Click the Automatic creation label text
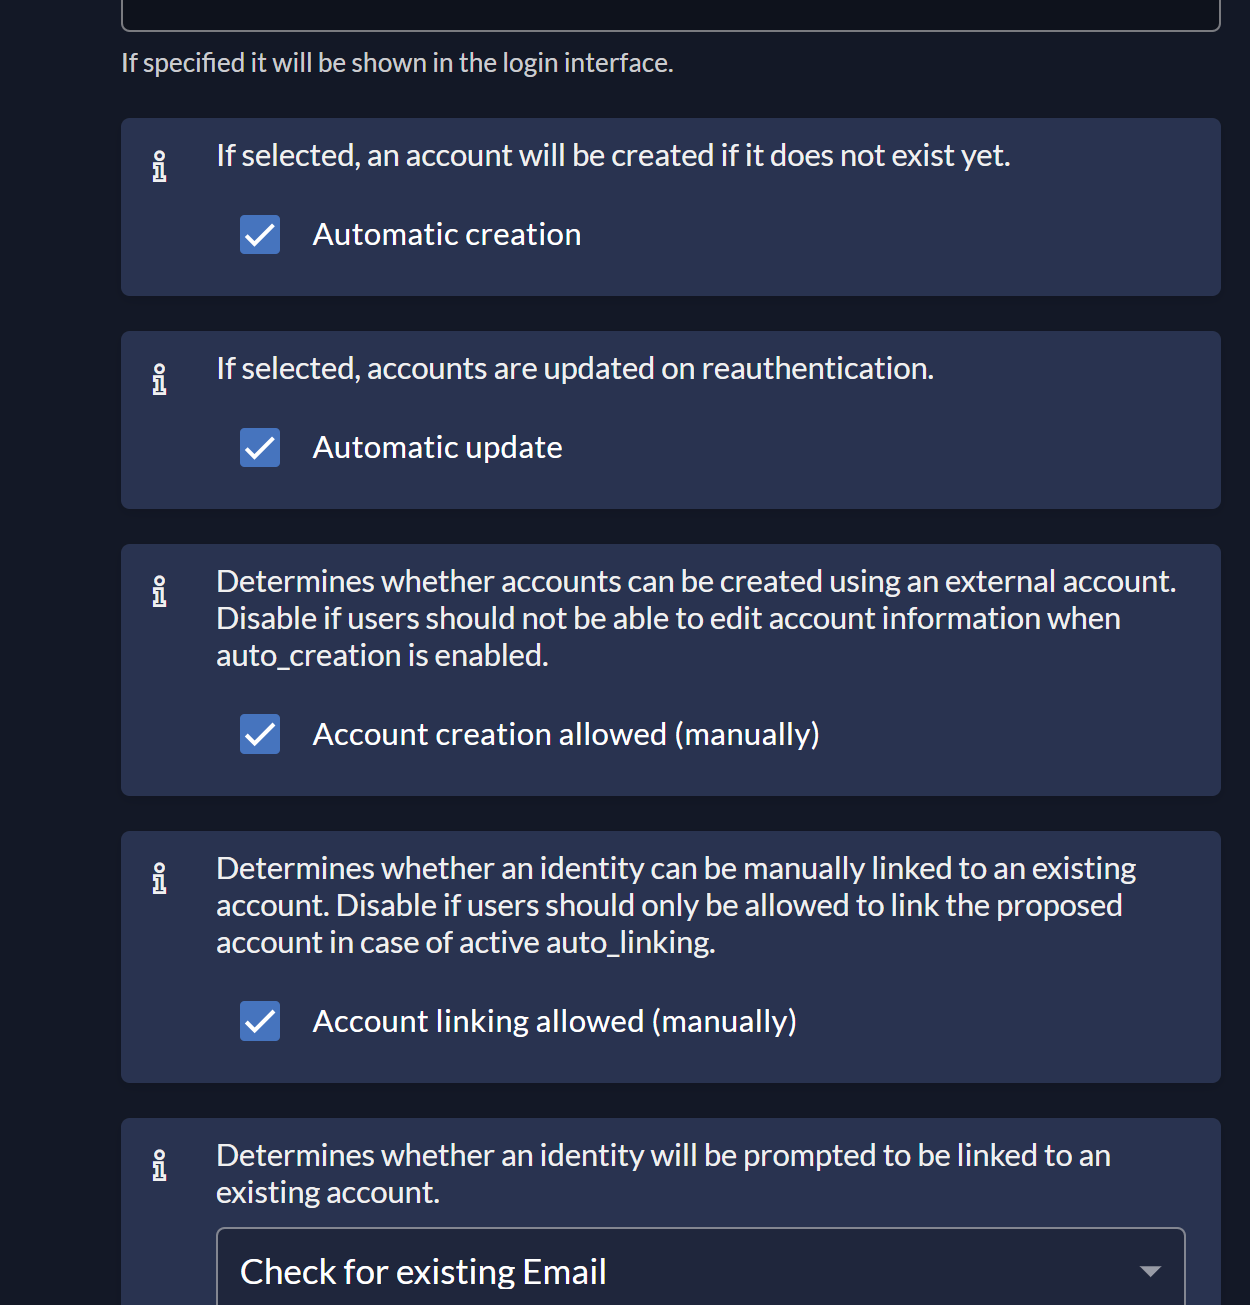 tap(447, 234)
